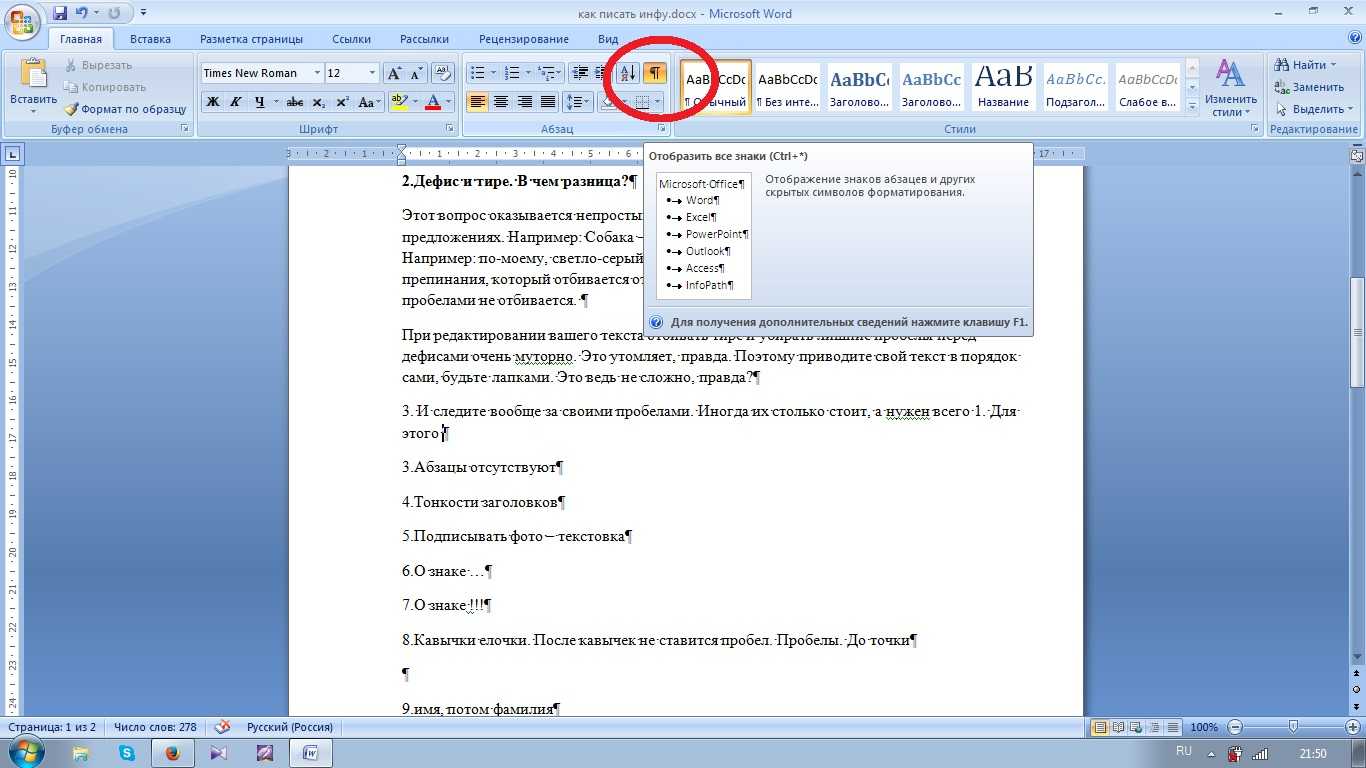Switch to the Разметка страницы tab
This screenshot has height=768, width=1366.
(251, 39)
